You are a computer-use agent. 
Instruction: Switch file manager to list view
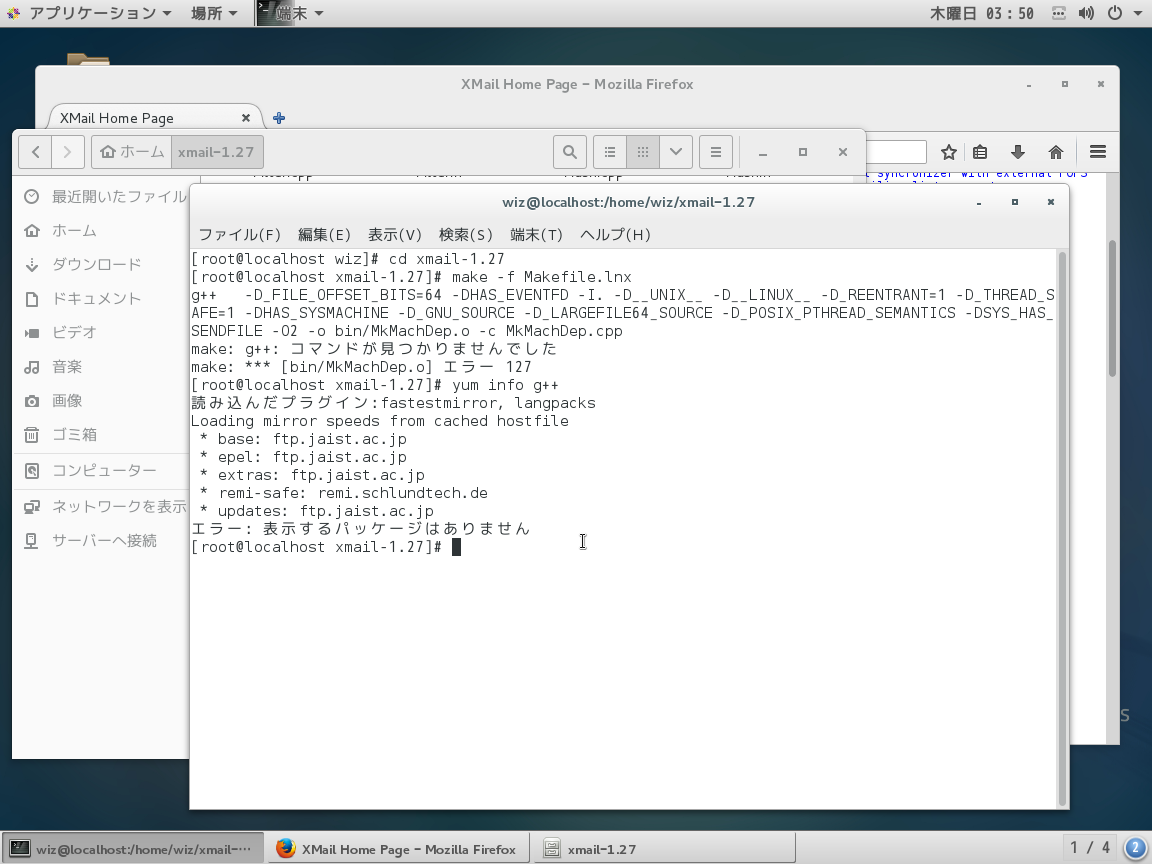click(610, 152)
